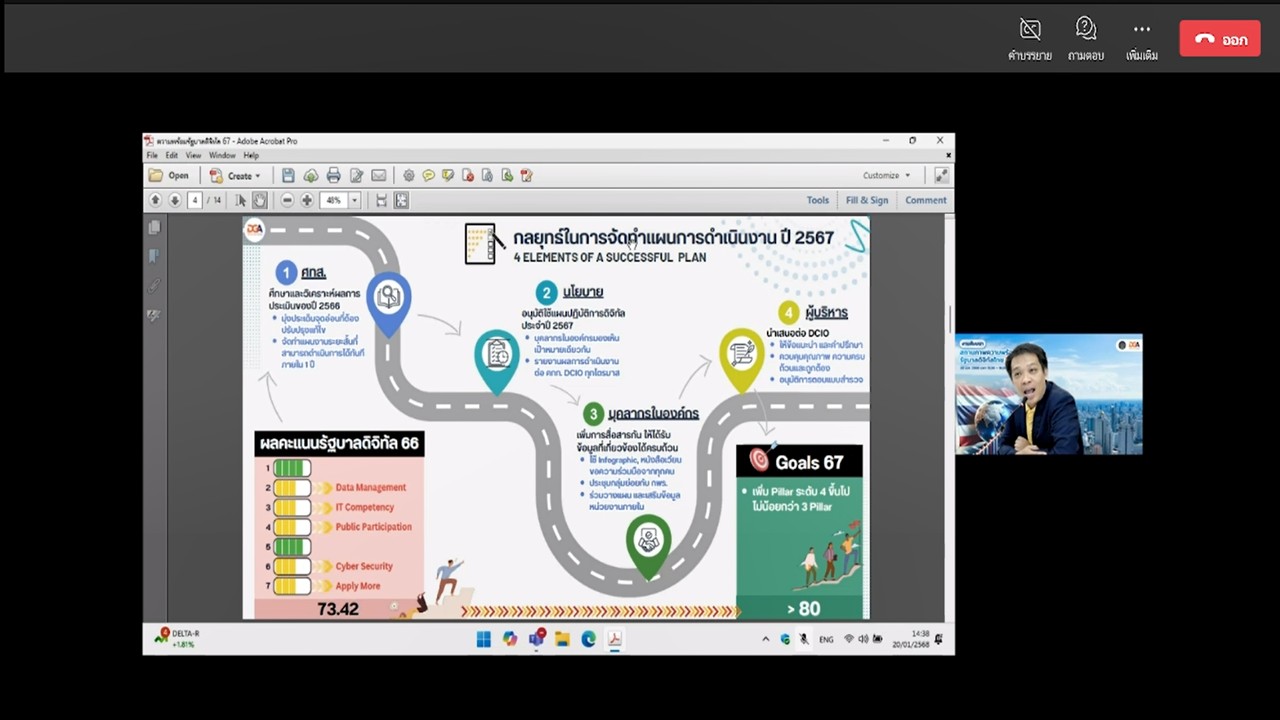The height and width of the screenshot is (720, 1280).
Task: Open the zoom percentage dropdown
Action: click(x=354, y=200)
